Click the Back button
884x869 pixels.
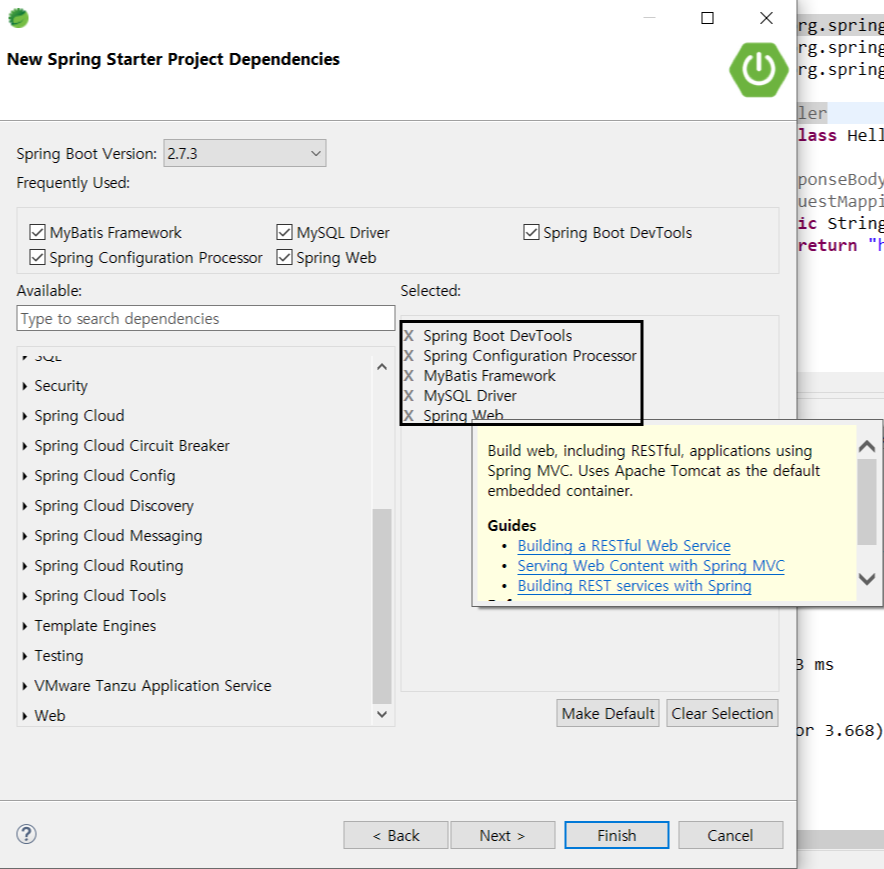(x=396, y=835)
